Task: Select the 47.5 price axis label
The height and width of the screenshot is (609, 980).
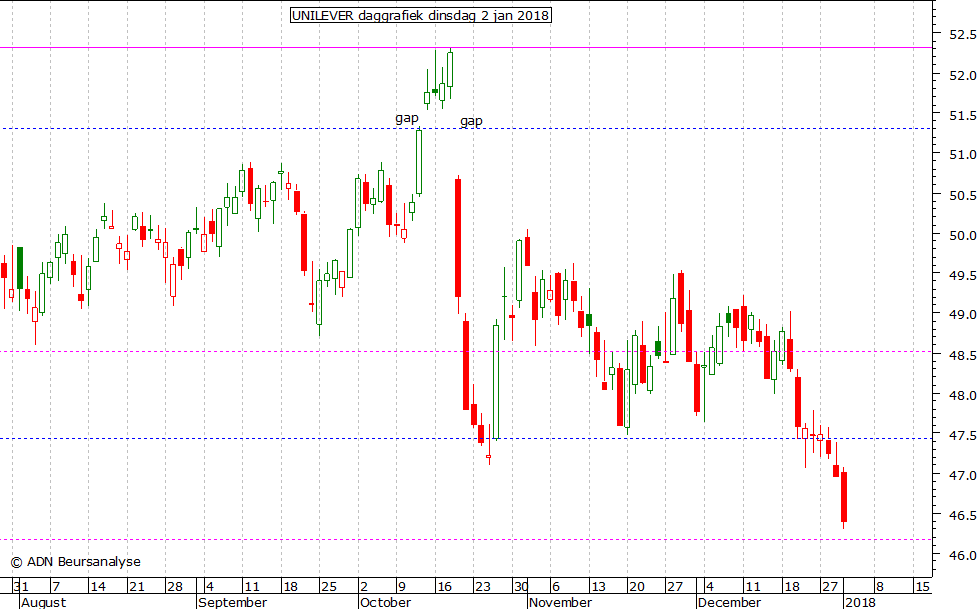Action: click(x=962, y=435)
